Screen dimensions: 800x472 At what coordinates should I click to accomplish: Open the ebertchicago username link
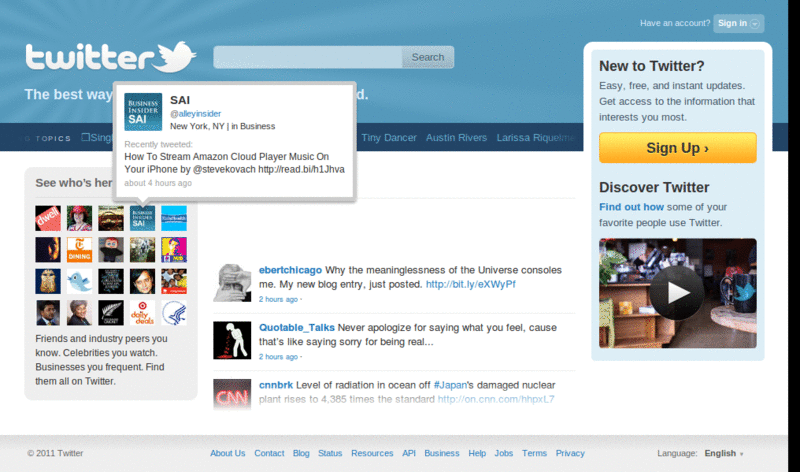[290, 270]
